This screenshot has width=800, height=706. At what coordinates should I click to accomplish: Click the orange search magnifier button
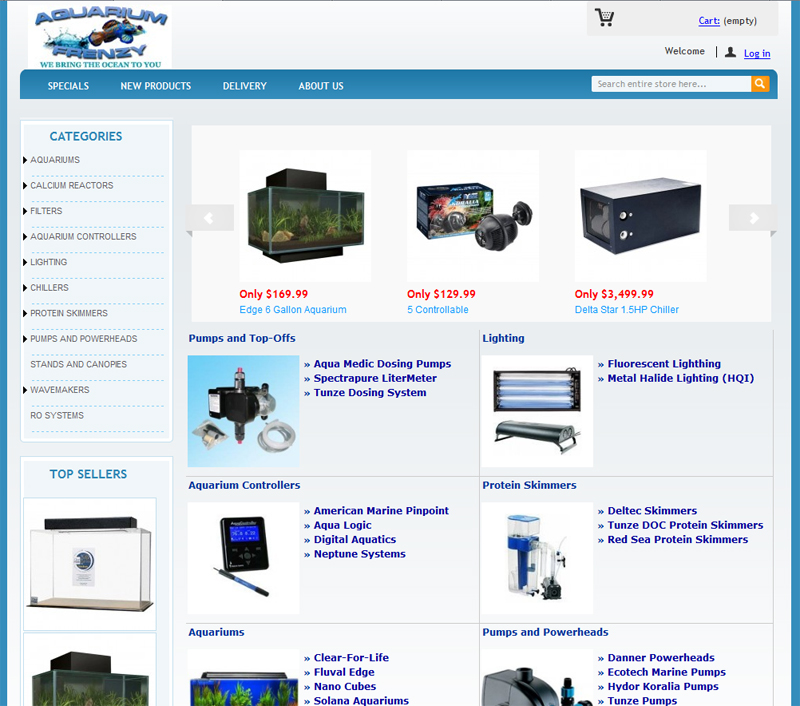pyautogui.click(x=760, y=84)
